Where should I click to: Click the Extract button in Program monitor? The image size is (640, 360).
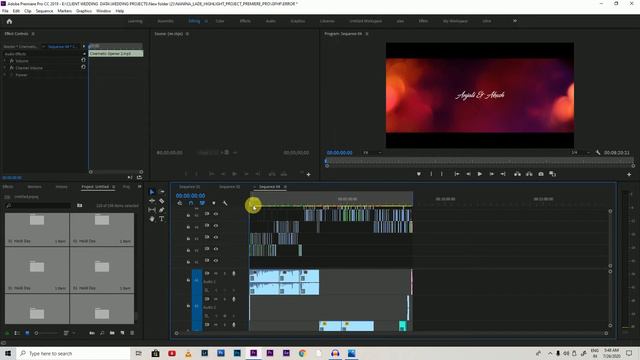[x=529, y=174]
